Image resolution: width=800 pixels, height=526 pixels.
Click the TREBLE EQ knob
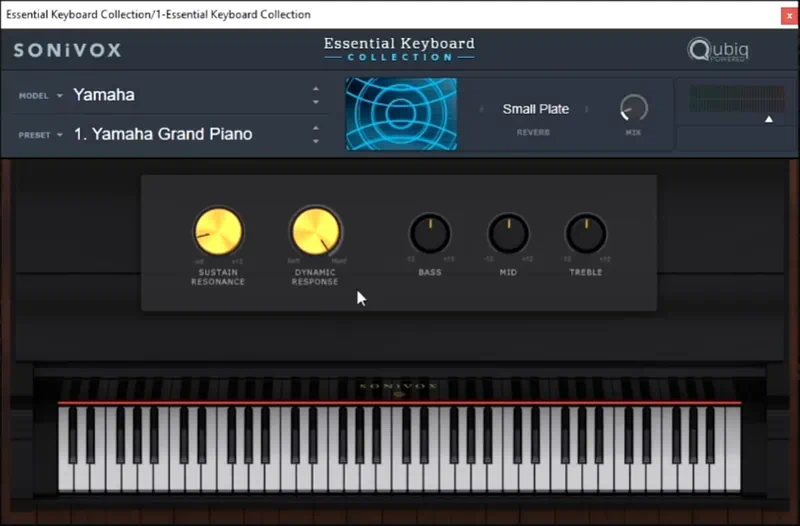[x=586, y=234]
